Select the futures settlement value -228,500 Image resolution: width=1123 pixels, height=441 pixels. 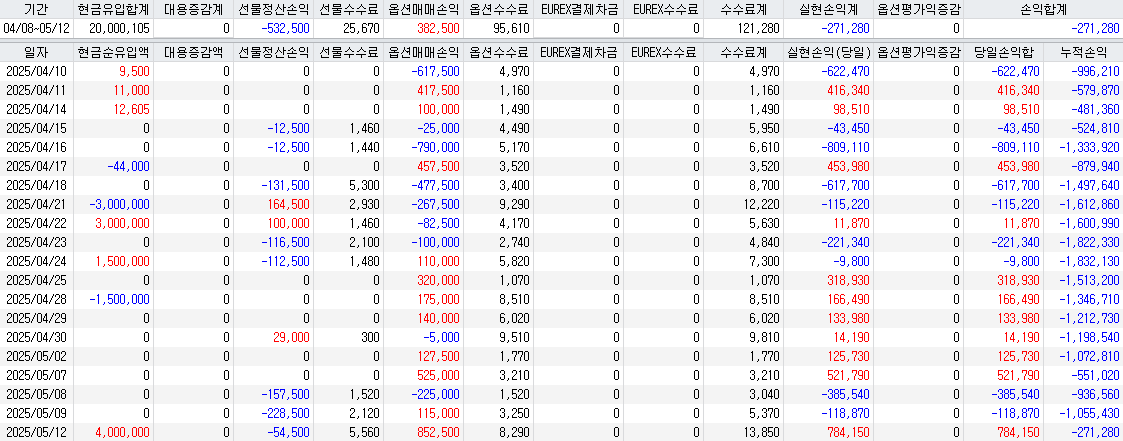click(x=286, y=412)
